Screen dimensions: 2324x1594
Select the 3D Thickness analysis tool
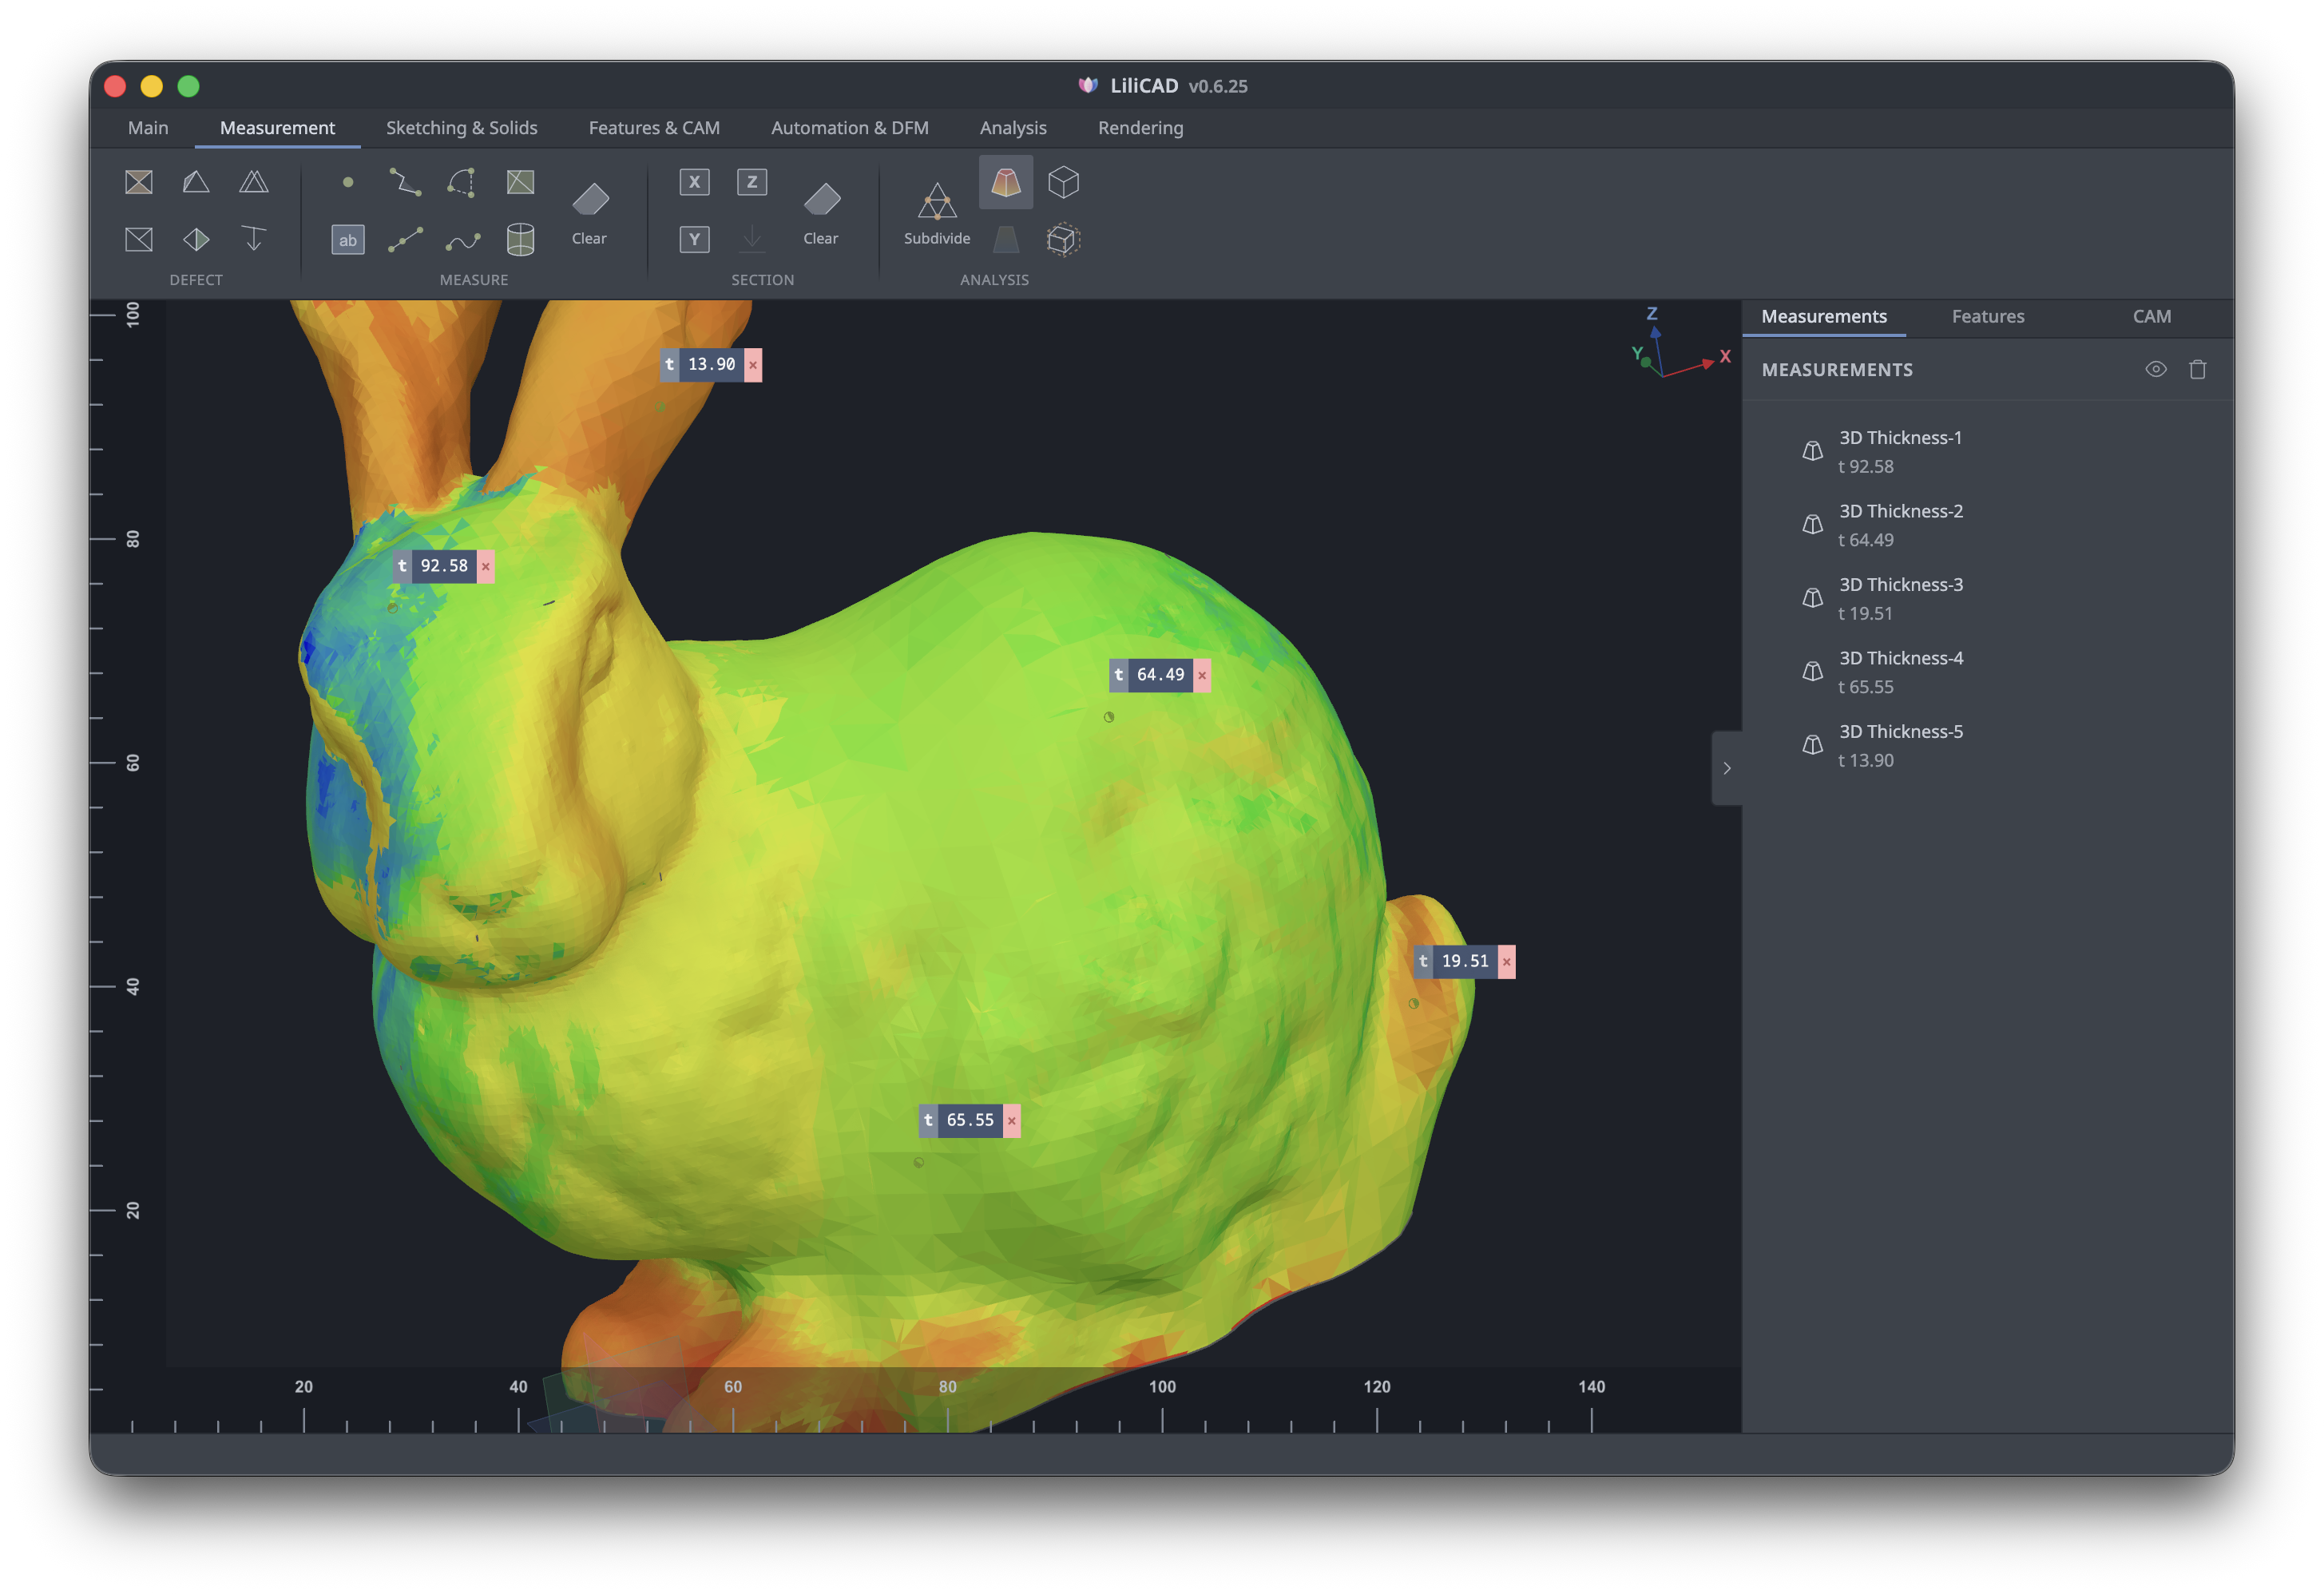1005,182
